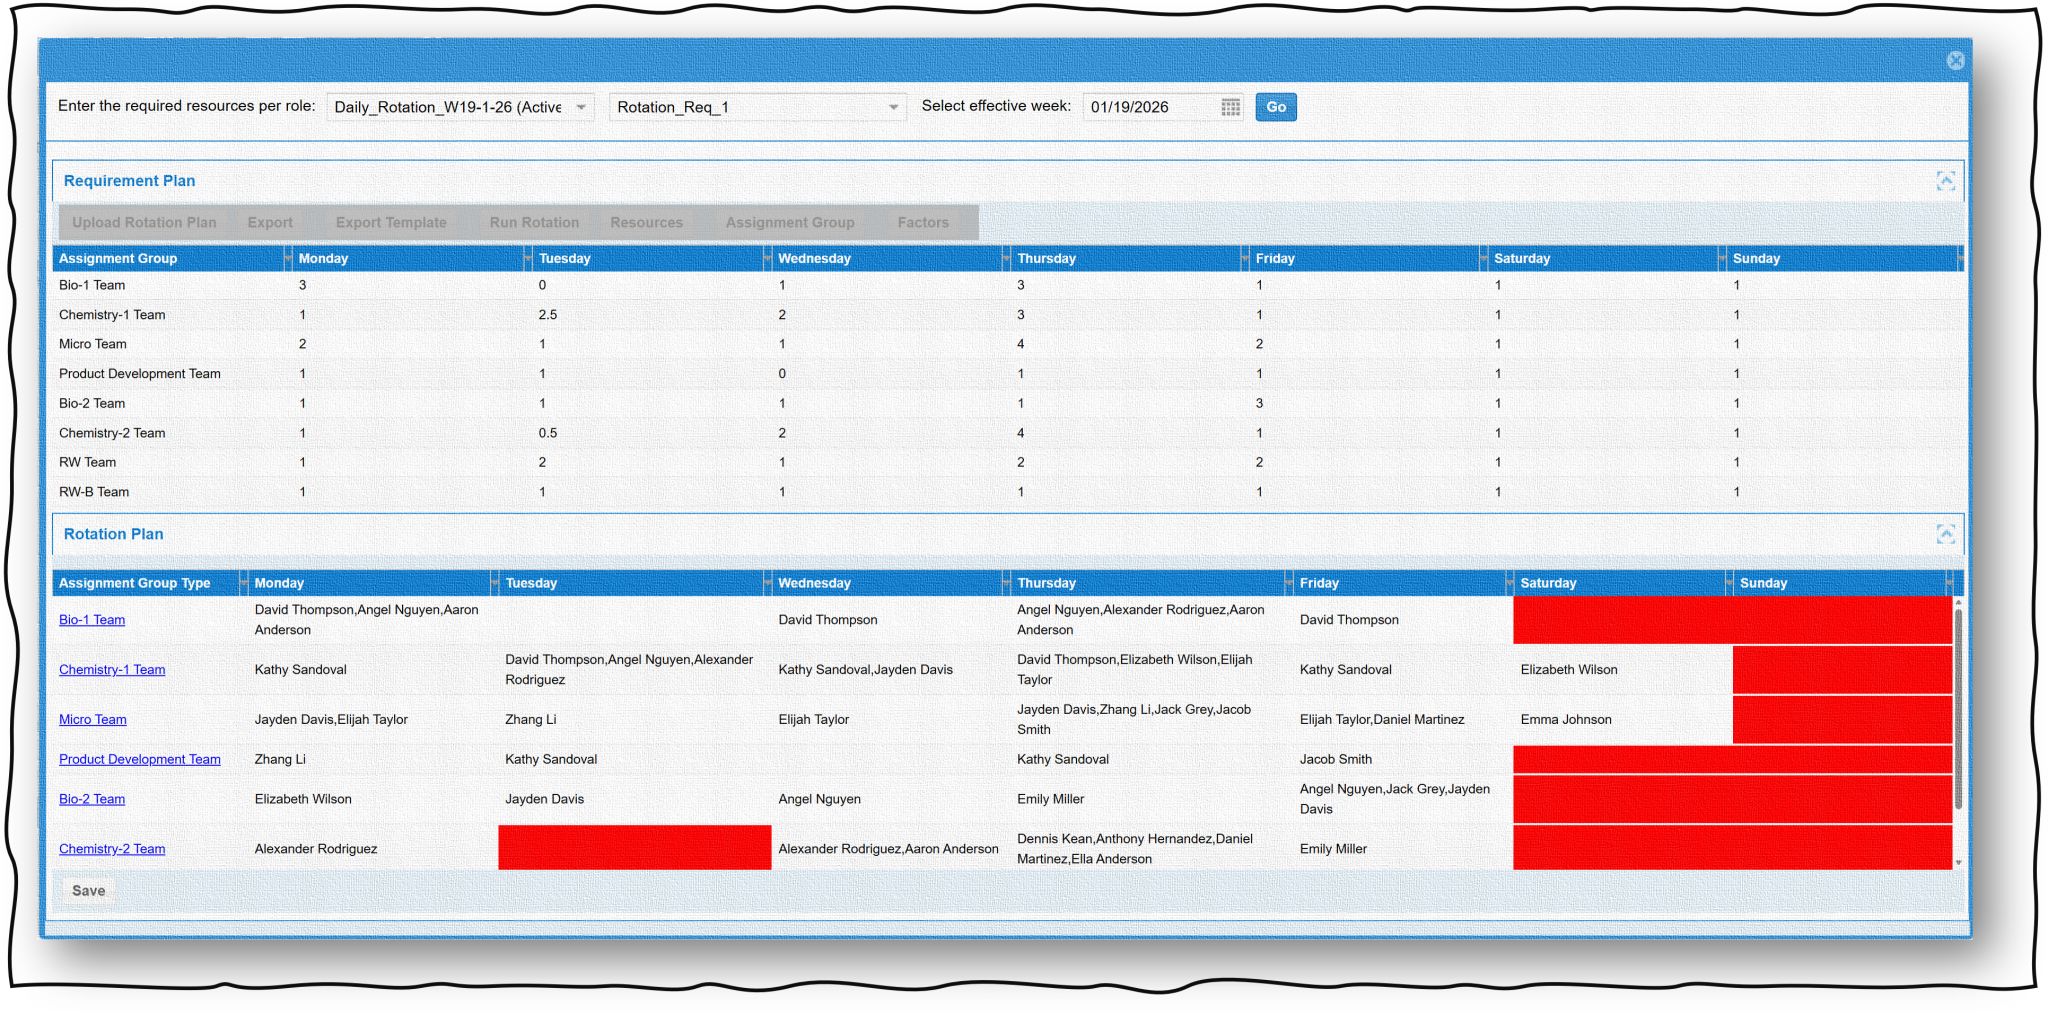Open the Chemistry-2 Team link

point(112,849)
